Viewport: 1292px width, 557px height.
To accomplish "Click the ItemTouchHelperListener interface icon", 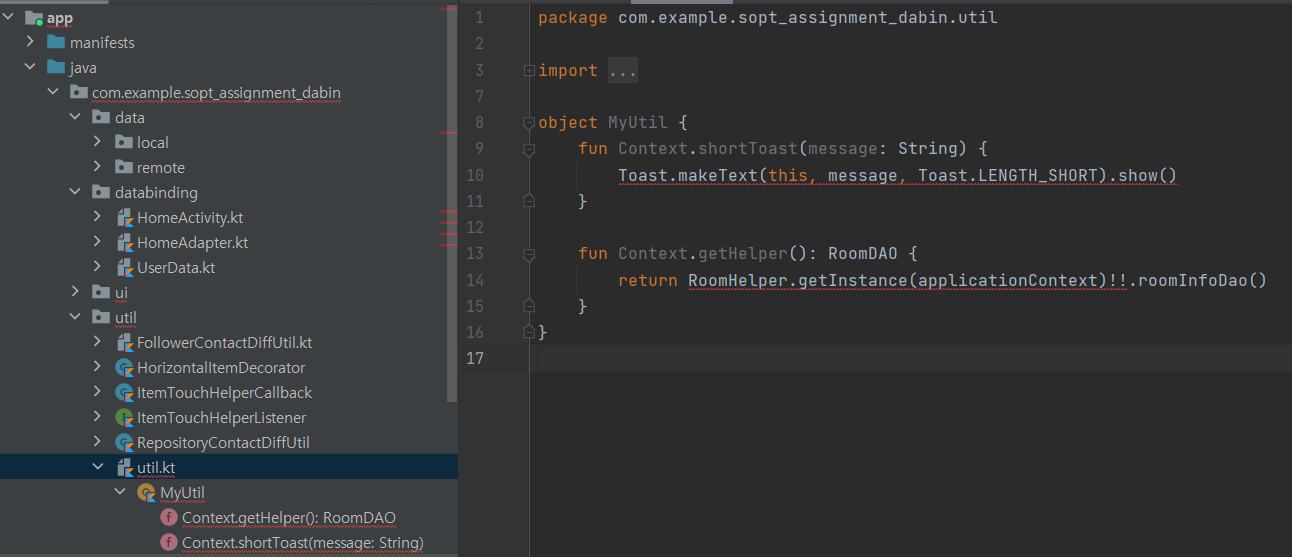I will [124, 417].
